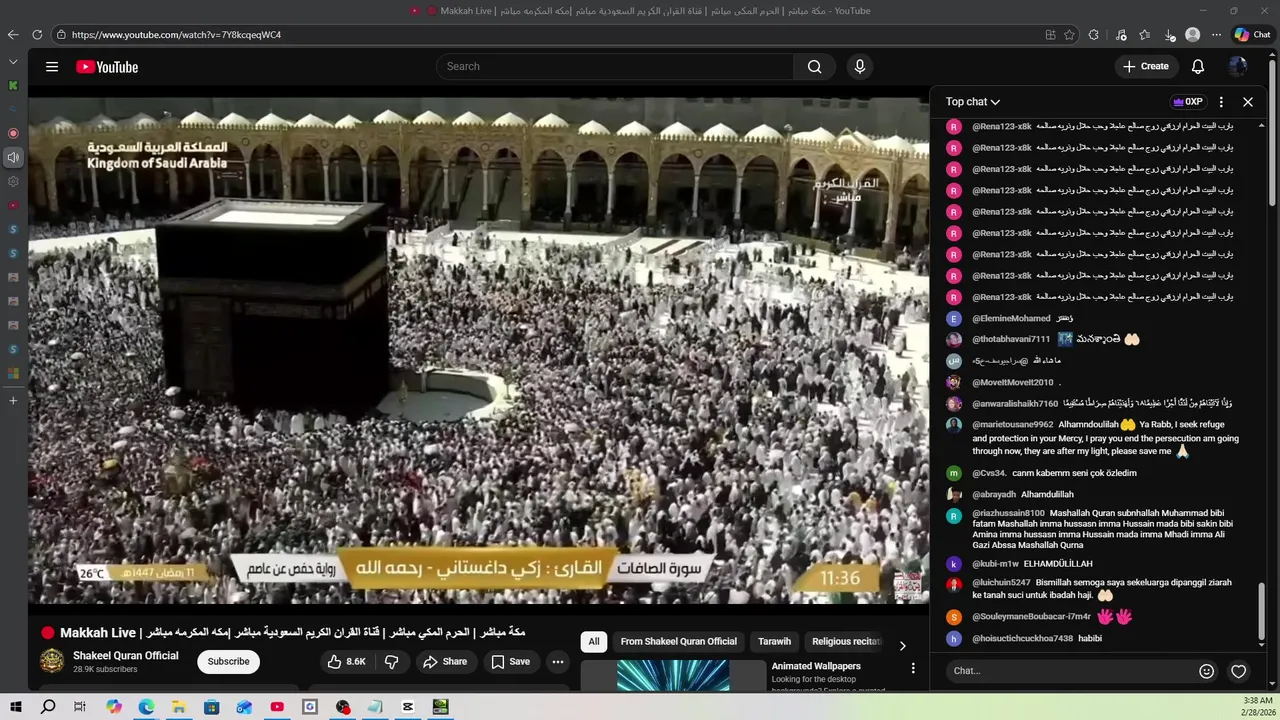Click the browser address bar URL
The height and width of the screenshot is (720, 1280).
(x=176, y=35)
